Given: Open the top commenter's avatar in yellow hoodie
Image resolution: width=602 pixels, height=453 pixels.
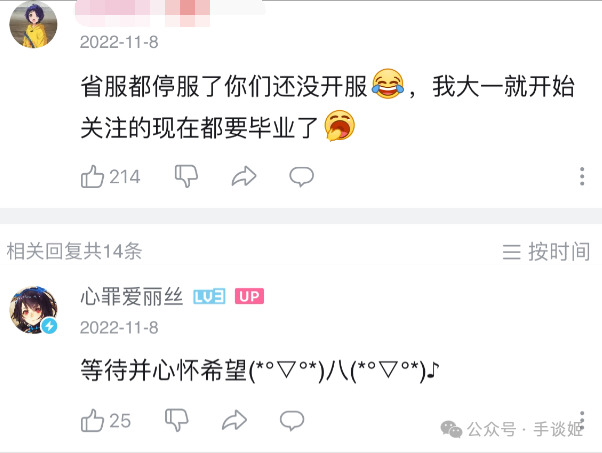Looking at the screenshot, I should (x=33, y=24).
